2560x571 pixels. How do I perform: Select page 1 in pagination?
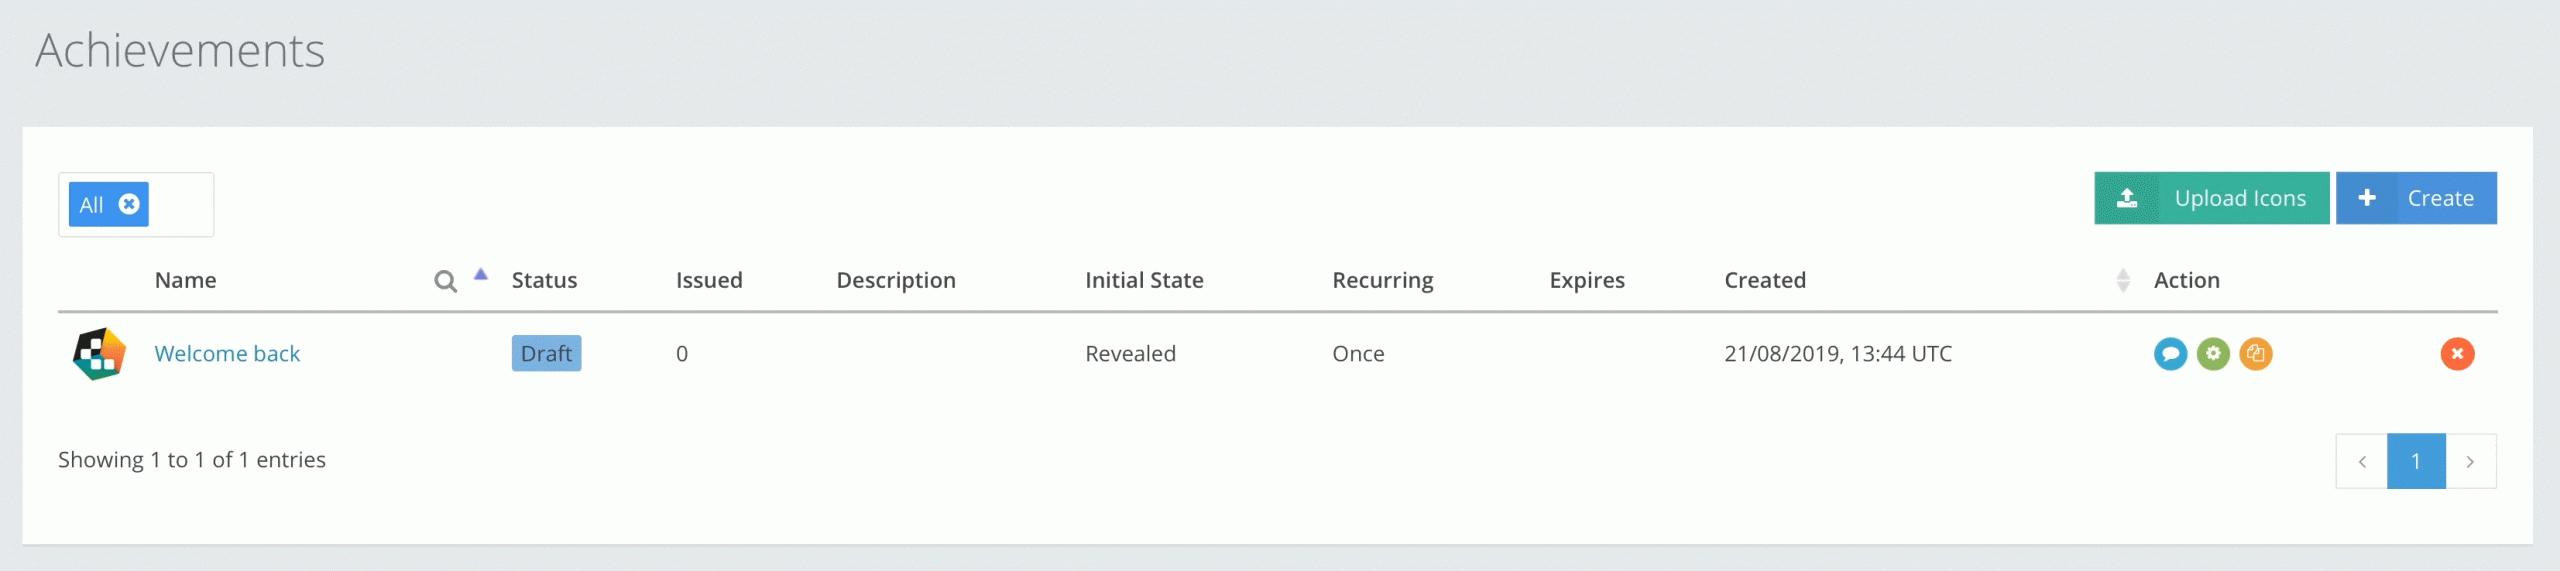pyautogui.click(x=2416, y=461)
